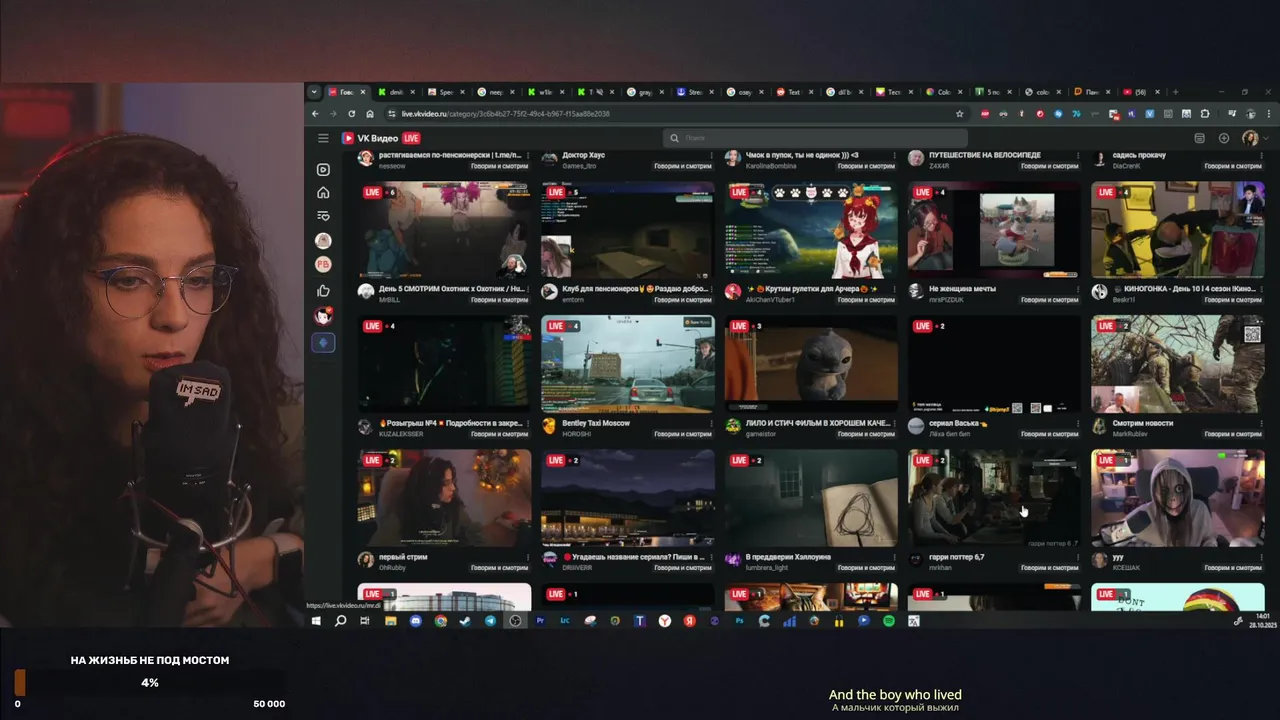Image resolution: width=1280 pixels, height=720 pixels.
Task: Open the первый стрим stream thumbnail
Action: click(x=444, y=497)
